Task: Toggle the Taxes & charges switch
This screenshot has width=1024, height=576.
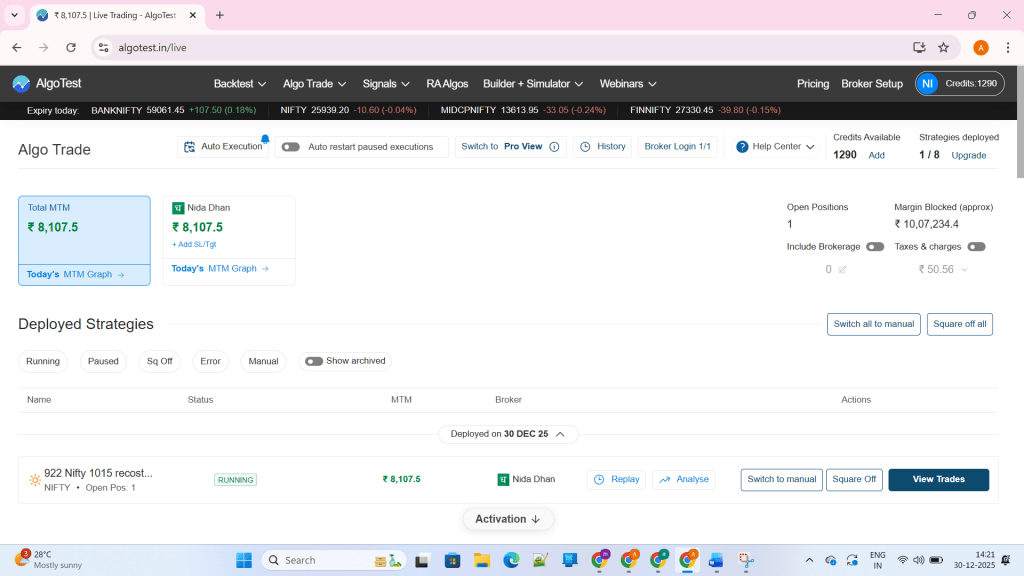Action: tap(976, 247)
